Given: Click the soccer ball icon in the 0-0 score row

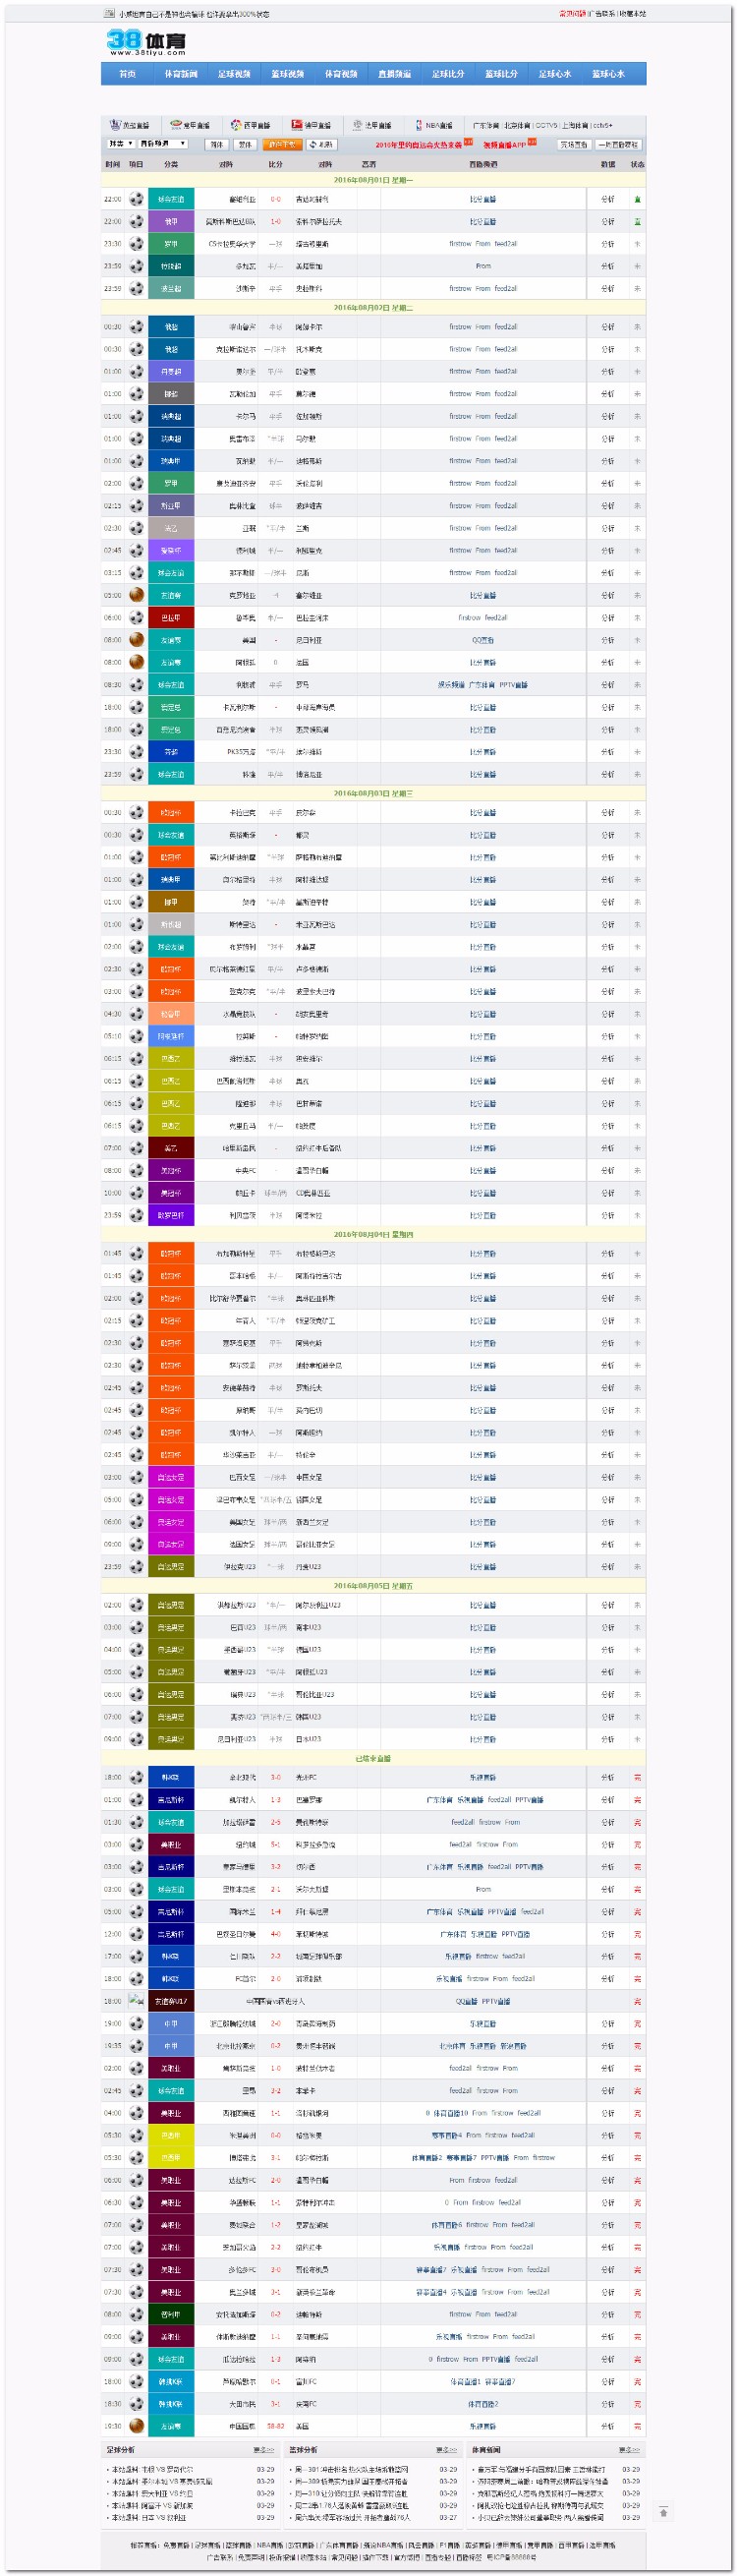Looking at the screenshot, I should point(136,199).
